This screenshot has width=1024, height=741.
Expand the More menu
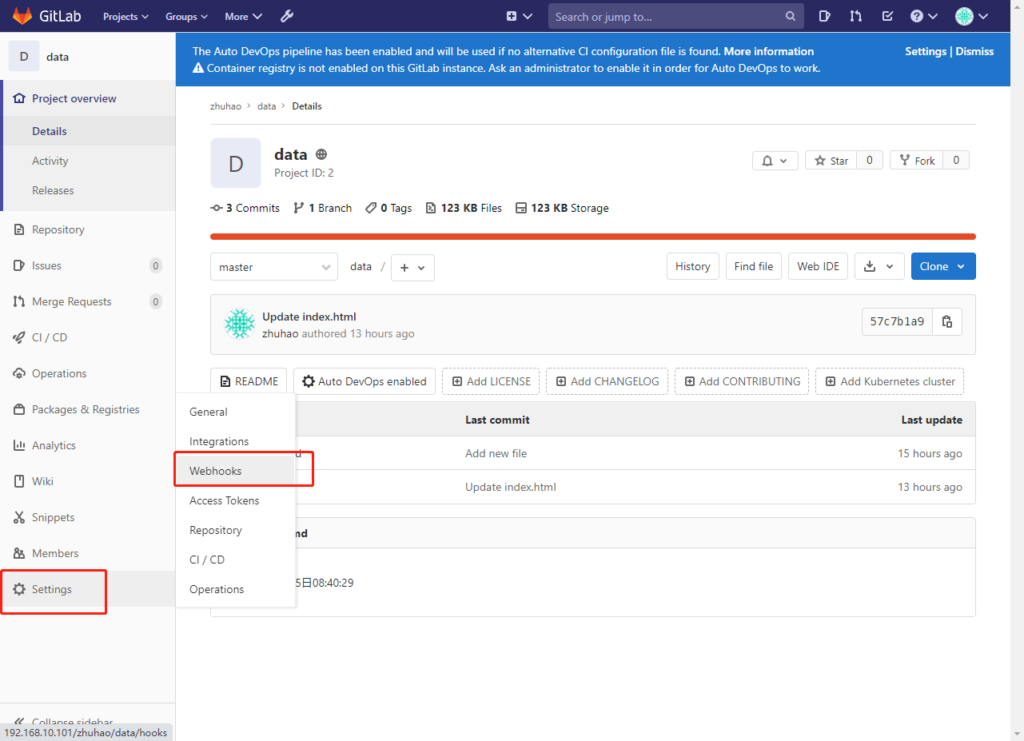coord(243,16)
